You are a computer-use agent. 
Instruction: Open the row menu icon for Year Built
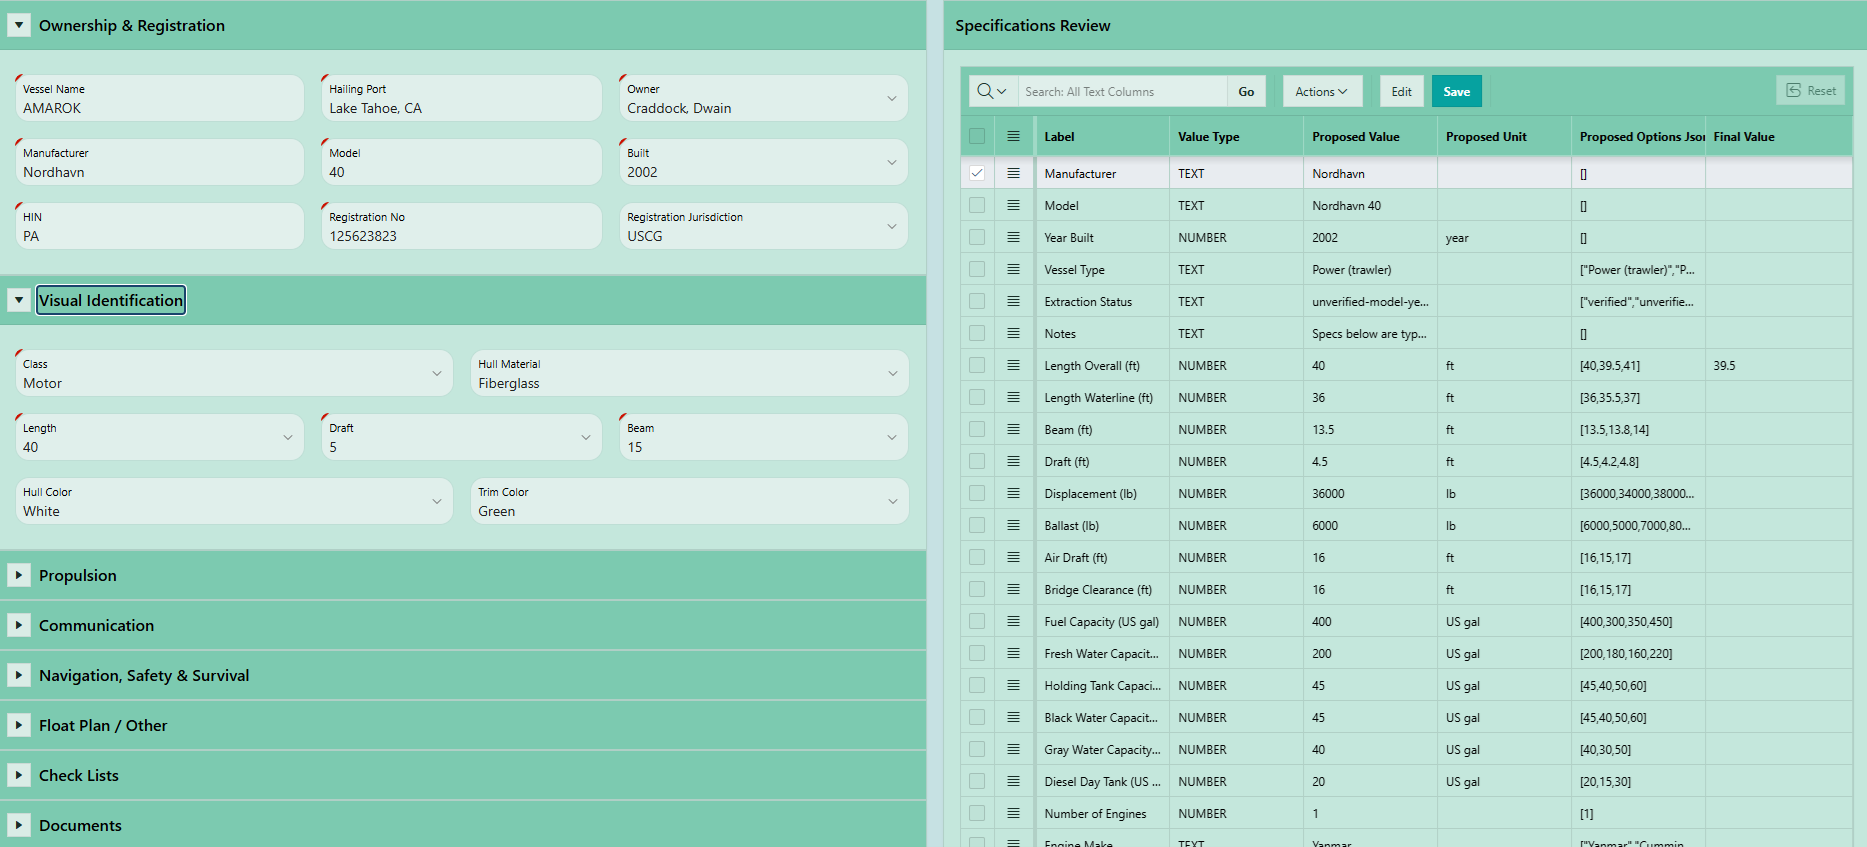(x=1013, y=237)
